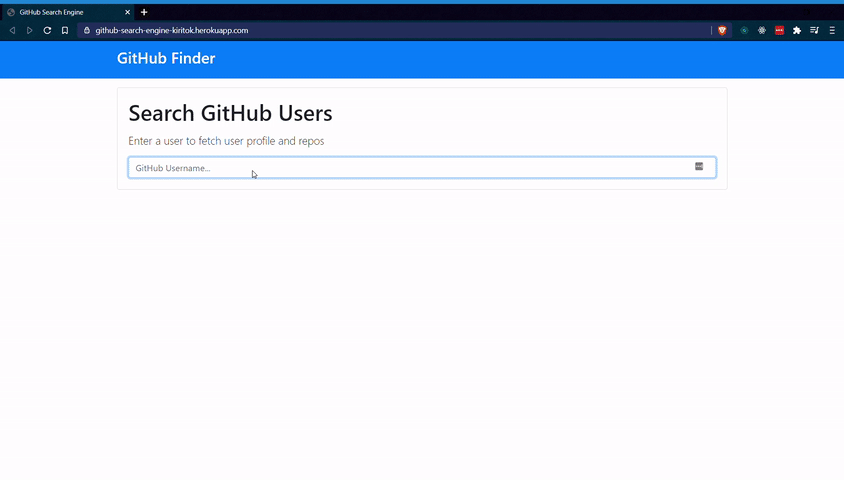Click the keyboard icon inside username field
Viewport: 844px width, 480px height.
[699, 166]
